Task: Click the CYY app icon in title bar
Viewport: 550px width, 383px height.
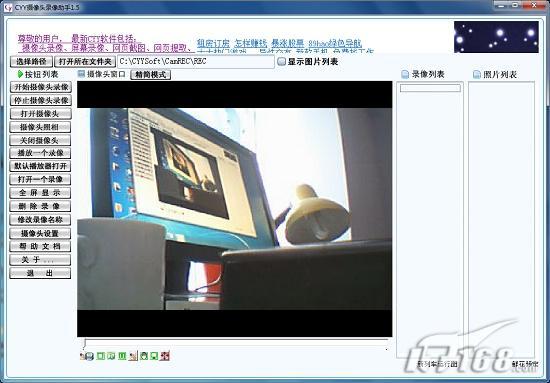Action: [7, 7]
